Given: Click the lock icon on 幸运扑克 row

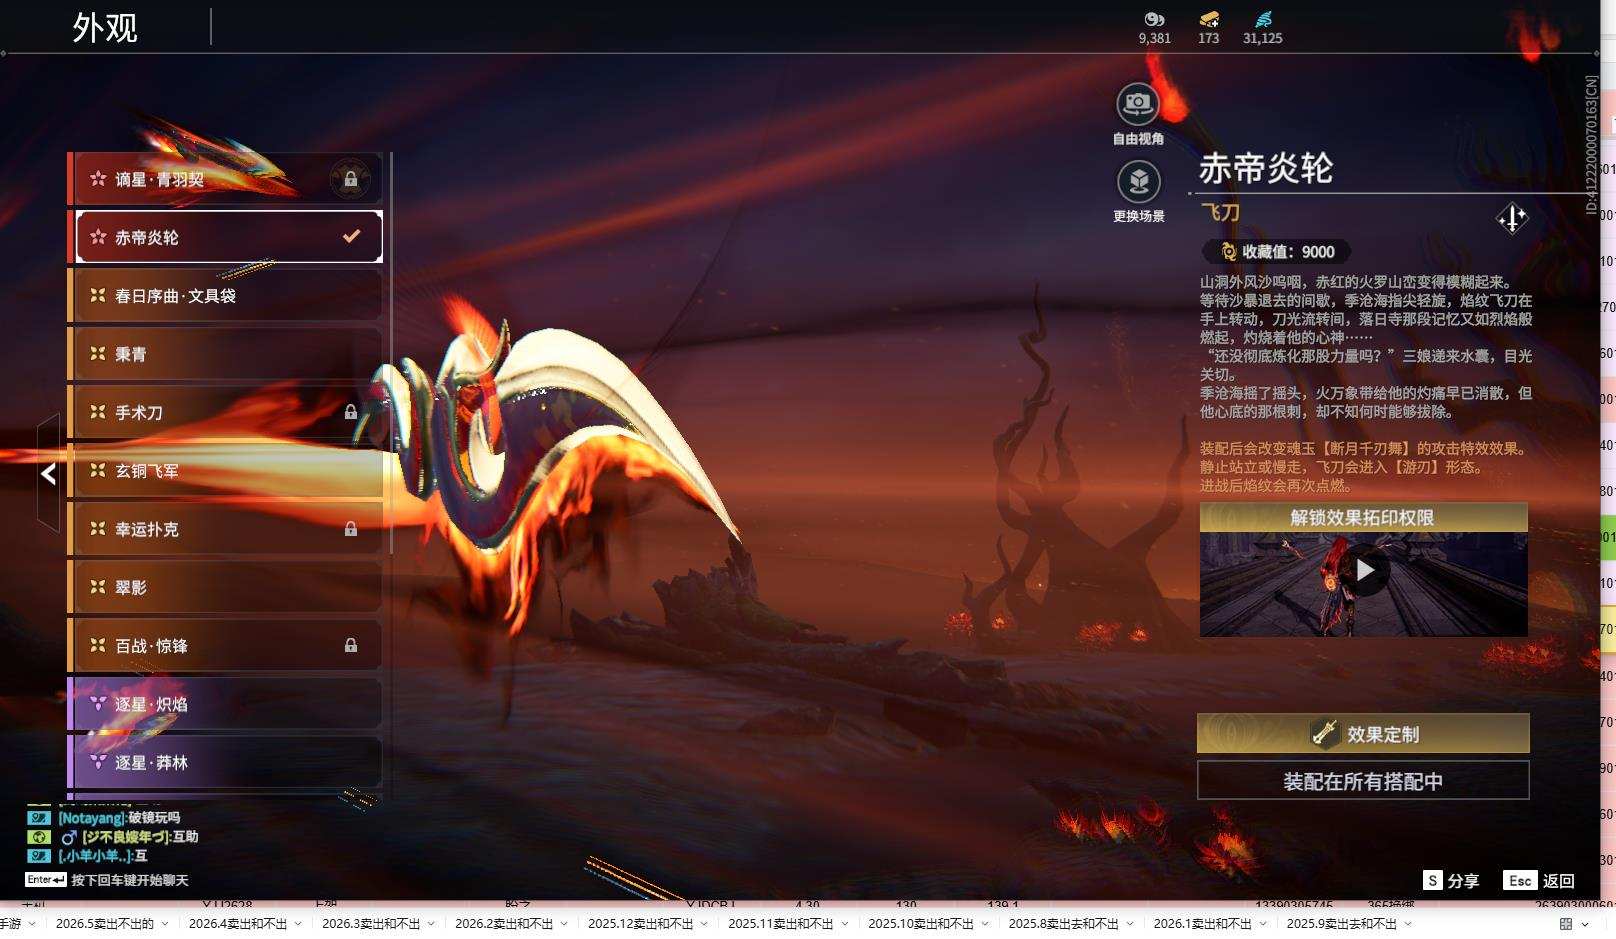Looking at the screenshot, I should 351,529.
